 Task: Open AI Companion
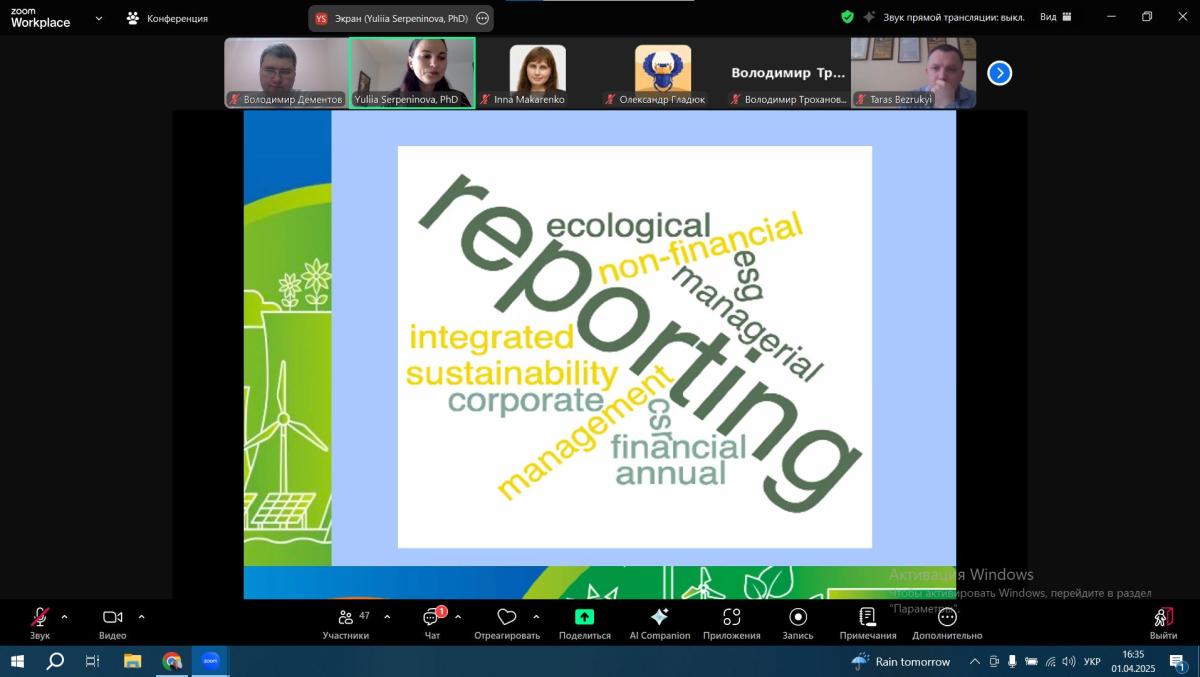coord(659,617)
